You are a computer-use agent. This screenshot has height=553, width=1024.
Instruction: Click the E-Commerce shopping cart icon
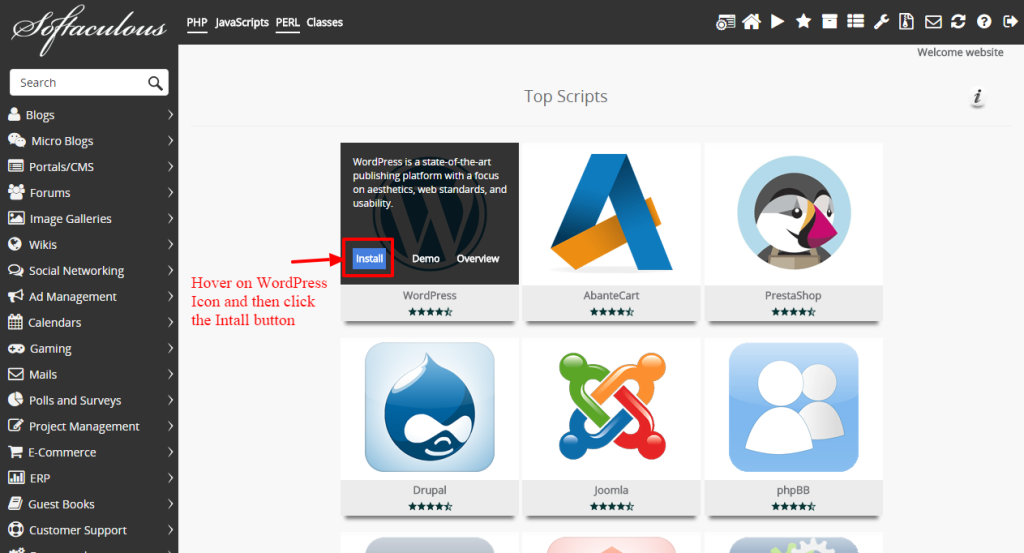[15, 452]
